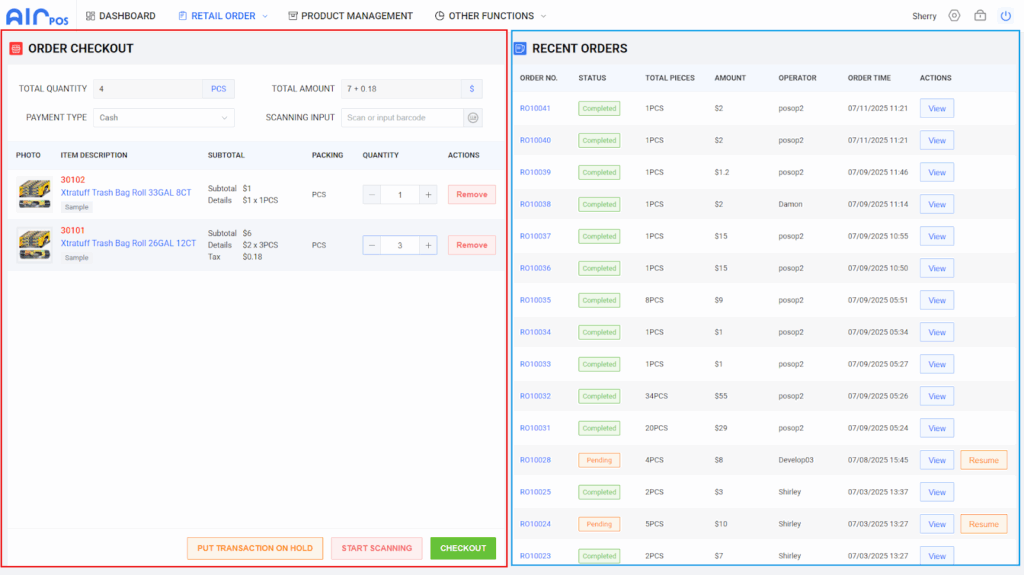Image resolution: width=1024 pixels, height=575 pixels.
Task: Resume pending order RO10028
Action: 983,460
